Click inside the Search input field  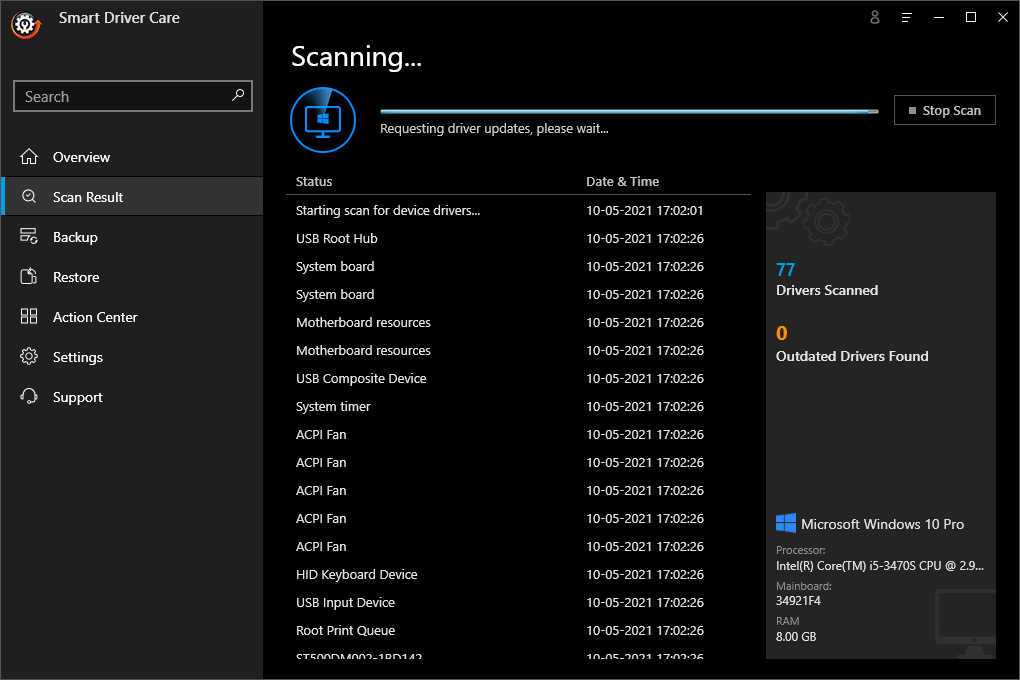[120, 96]
